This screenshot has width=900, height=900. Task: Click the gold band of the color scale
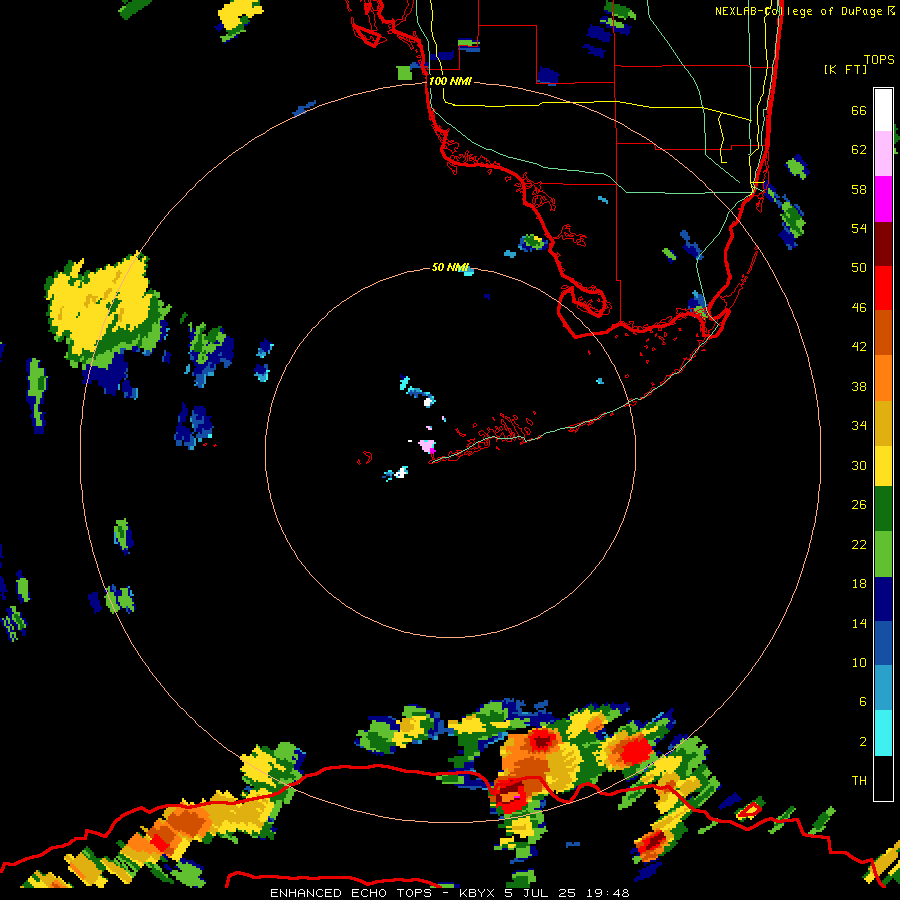(883, 423)
